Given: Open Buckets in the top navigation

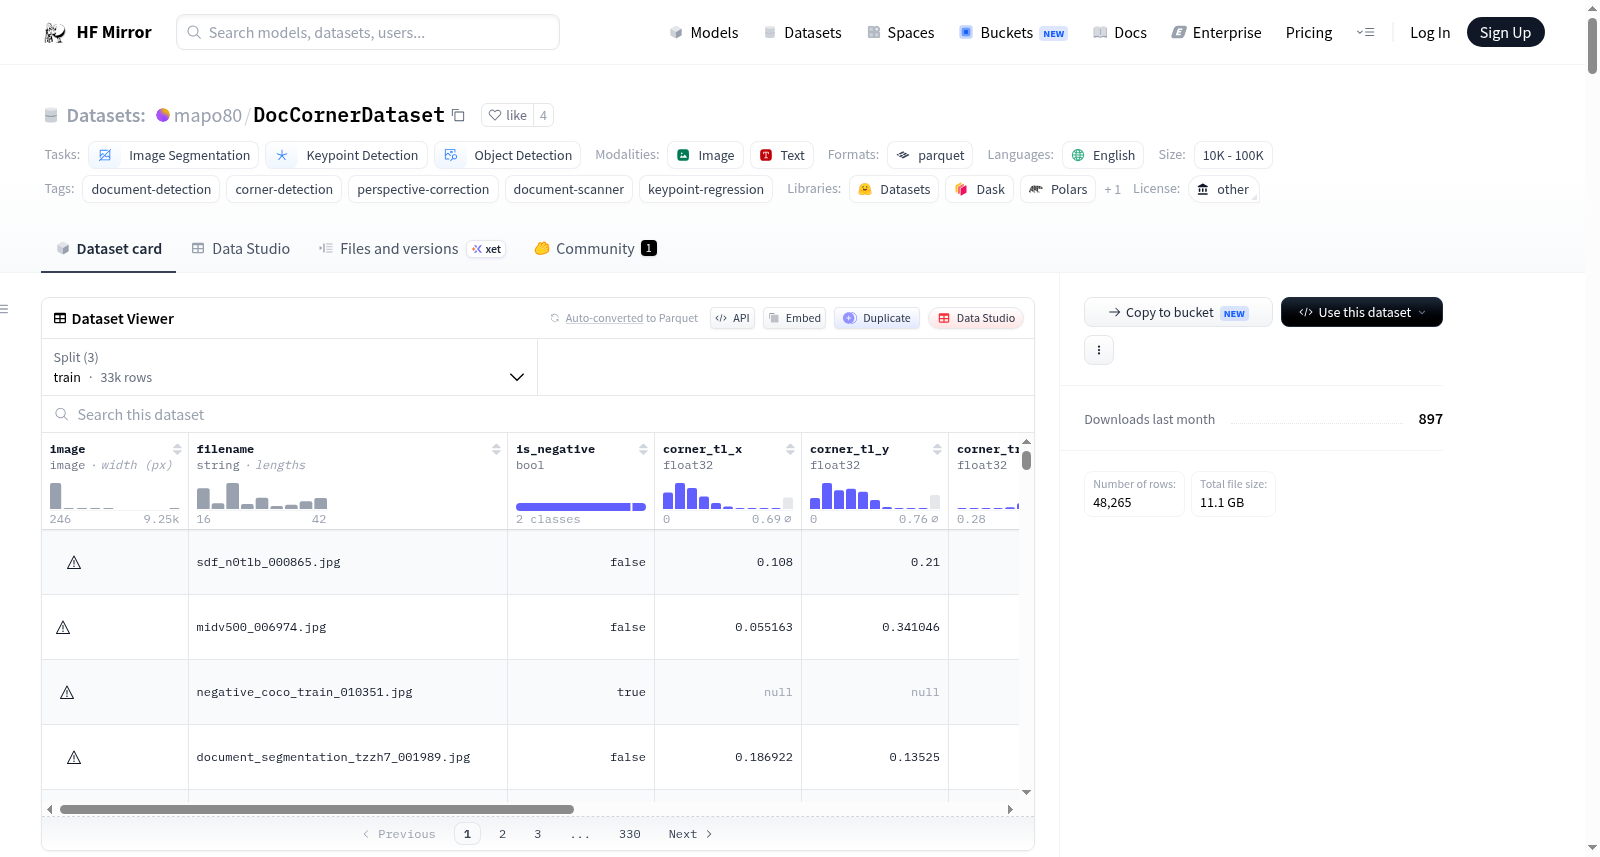Looking at the screenshot, I should (x=1013, y=33).
